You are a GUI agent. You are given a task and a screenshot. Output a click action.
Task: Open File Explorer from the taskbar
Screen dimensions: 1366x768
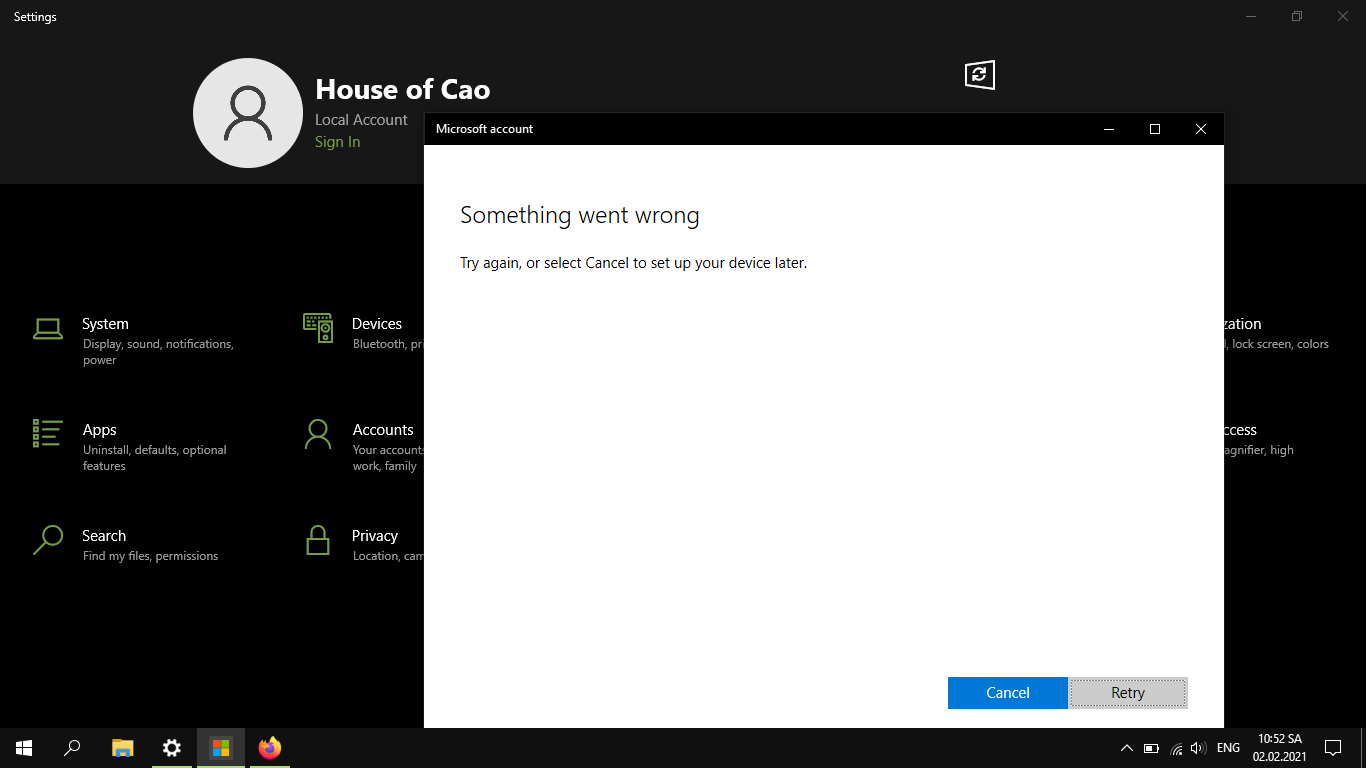pos(122,748)
